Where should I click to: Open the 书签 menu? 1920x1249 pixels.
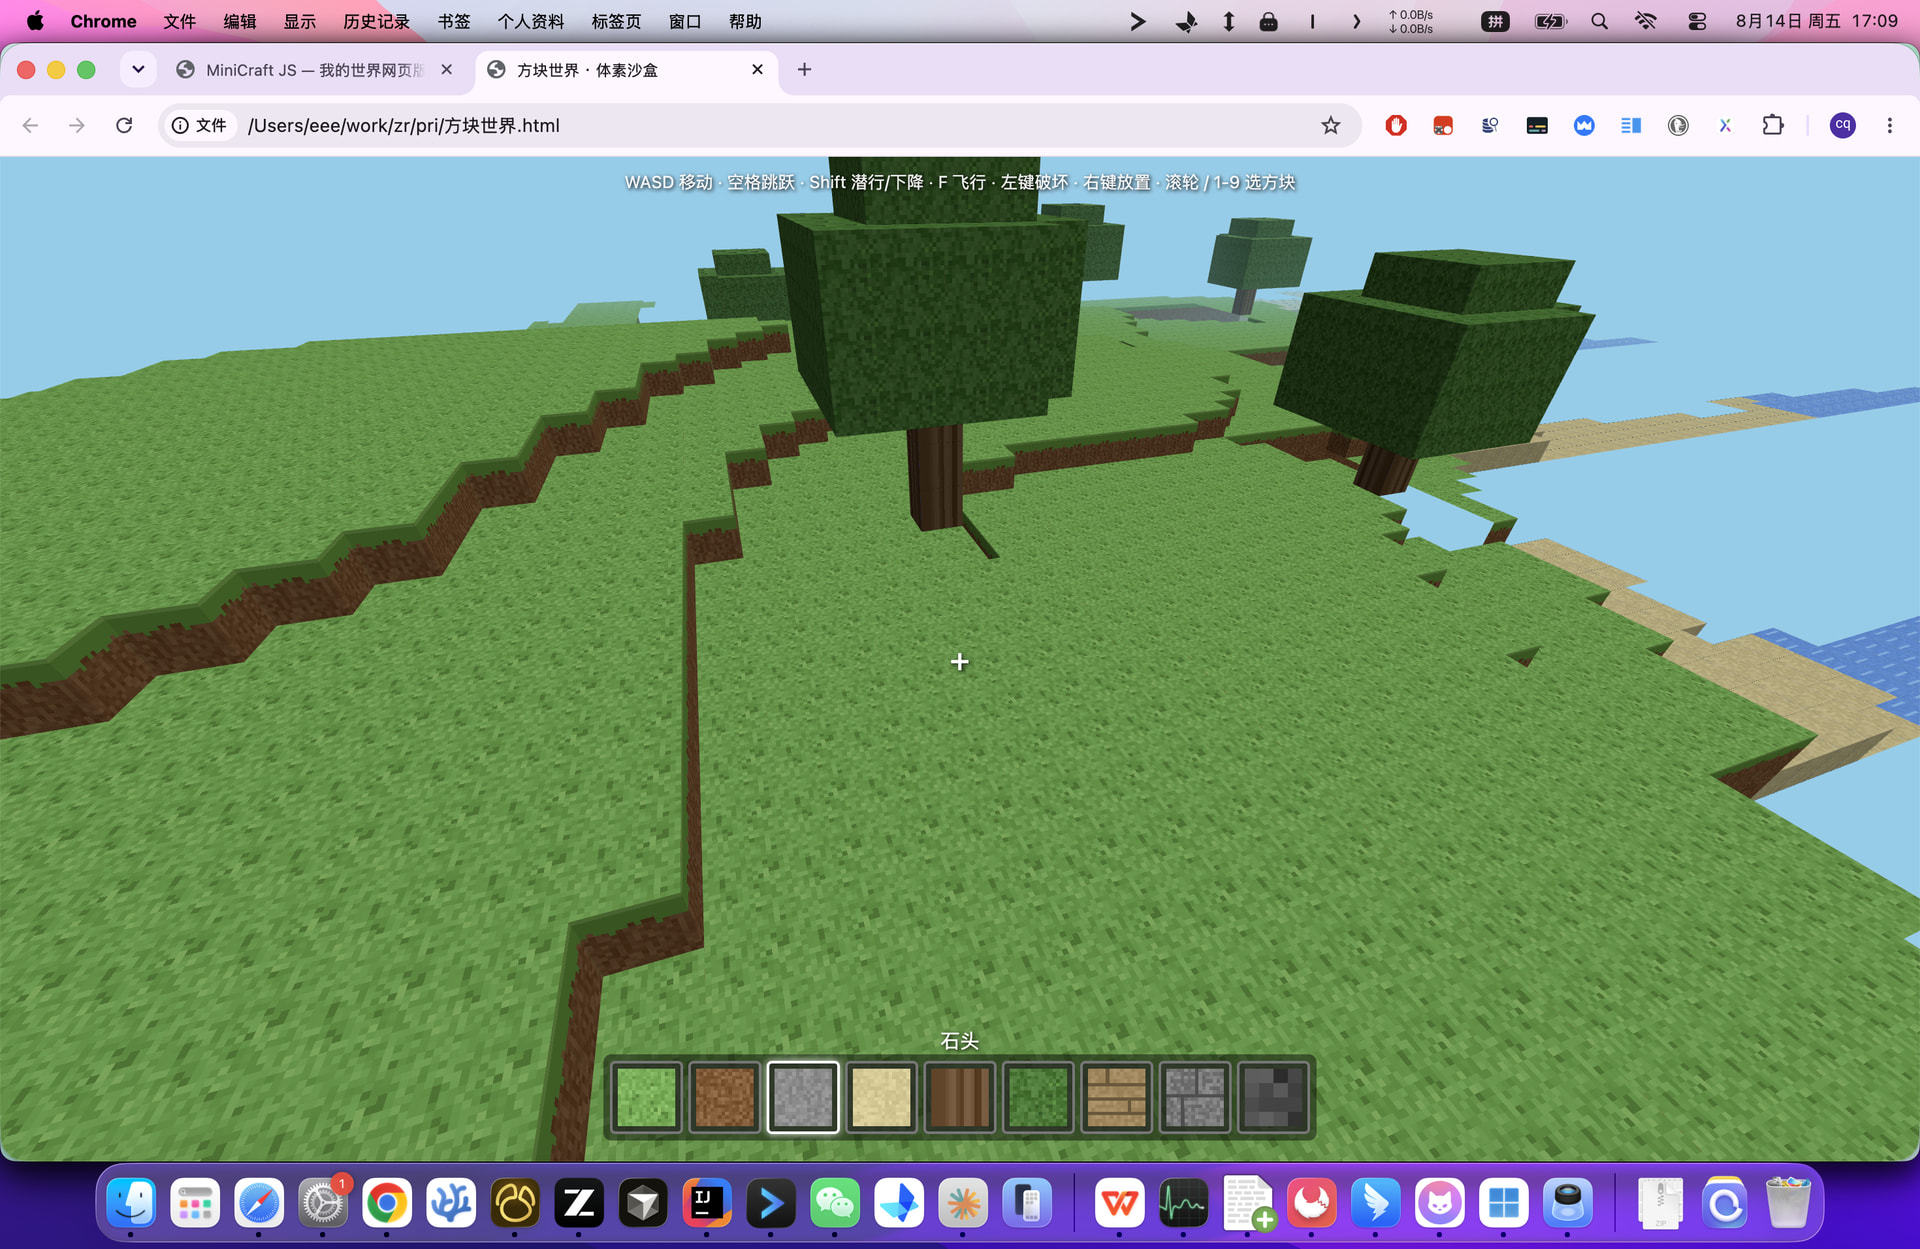coord(454,21)
